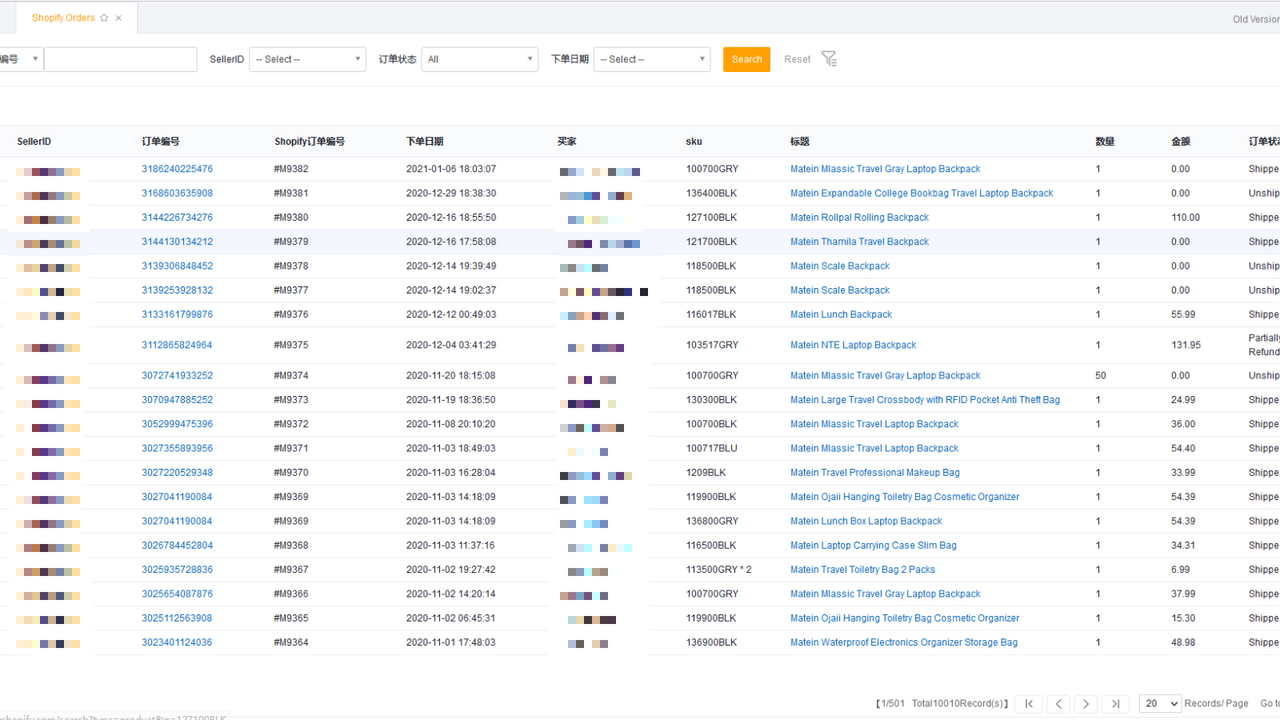Go to previous page of records

[1058, 704]
